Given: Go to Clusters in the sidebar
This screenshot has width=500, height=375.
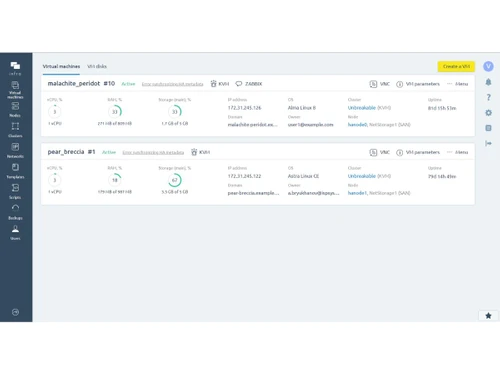Looking at the screenshot, I should 15,130.
